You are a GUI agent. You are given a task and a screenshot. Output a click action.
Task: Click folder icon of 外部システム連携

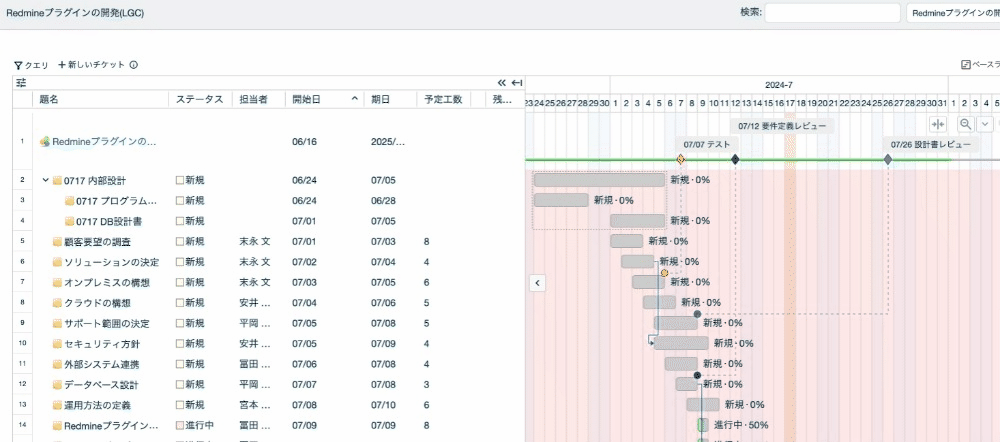[x=57, y=364]
